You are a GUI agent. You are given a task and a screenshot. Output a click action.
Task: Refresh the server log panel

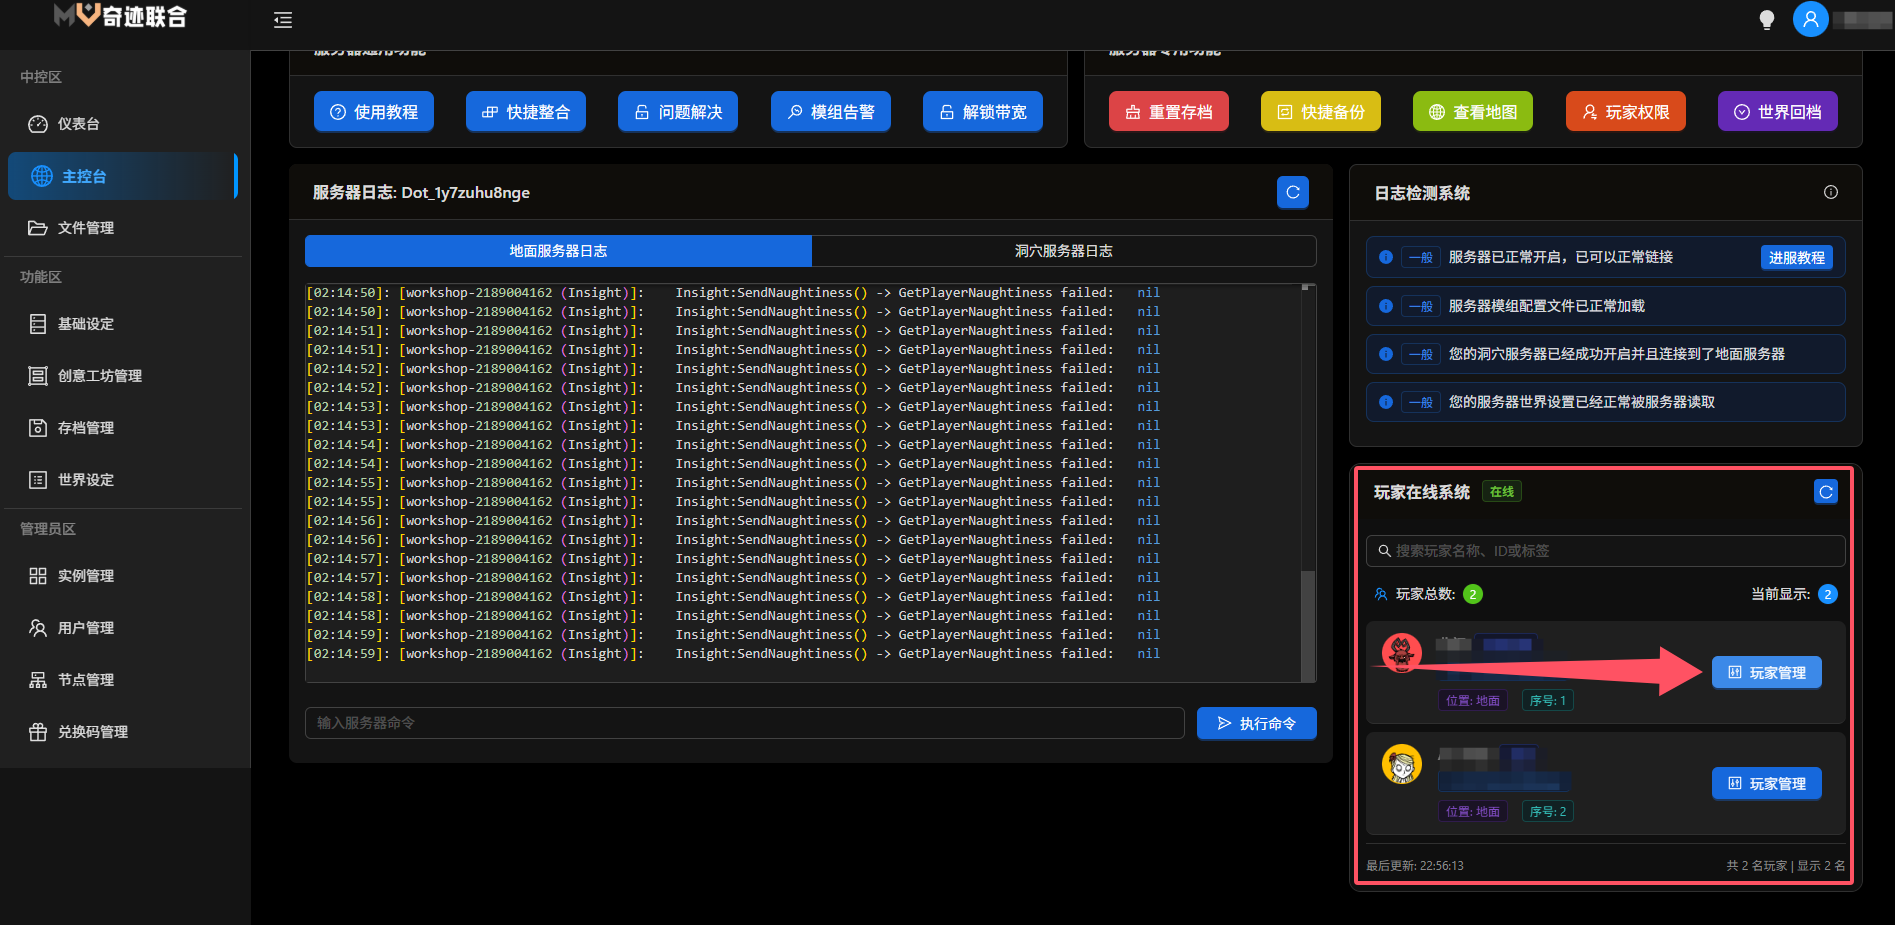click(x=1292, y=192)
